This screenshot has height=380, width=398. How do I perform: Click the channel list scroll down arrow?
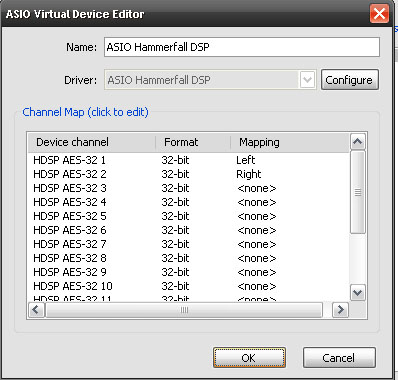click(x=358, y=293)
